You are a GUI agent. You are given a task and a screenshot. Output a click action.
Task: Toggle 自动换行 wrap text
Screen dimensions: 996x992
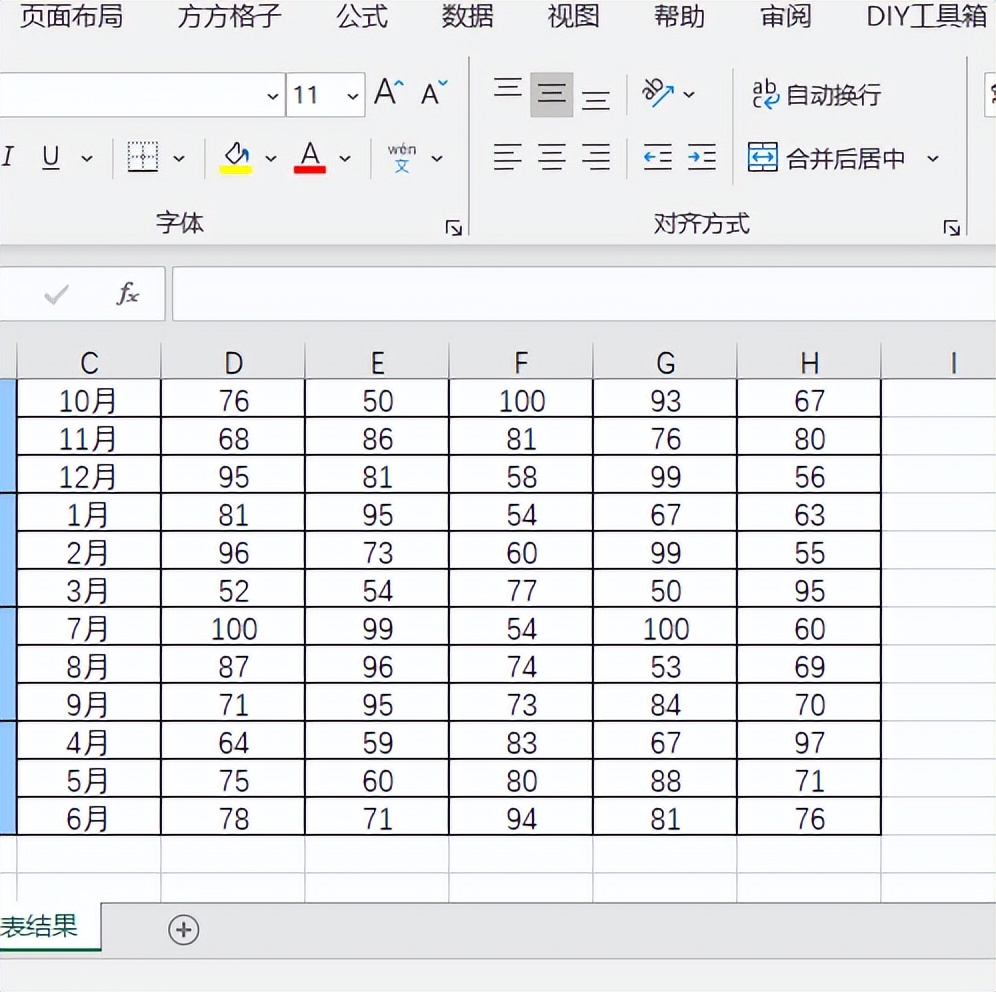(x=816, y=95)
